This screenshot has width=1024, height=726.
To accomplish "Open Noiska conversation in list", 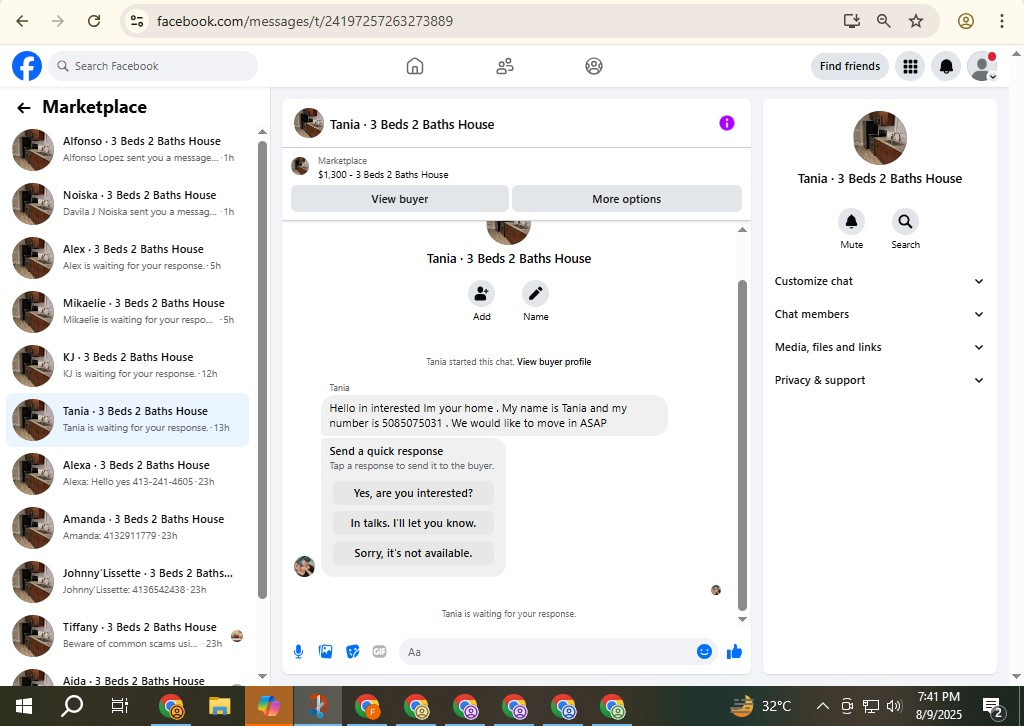I will click(127, 204).
